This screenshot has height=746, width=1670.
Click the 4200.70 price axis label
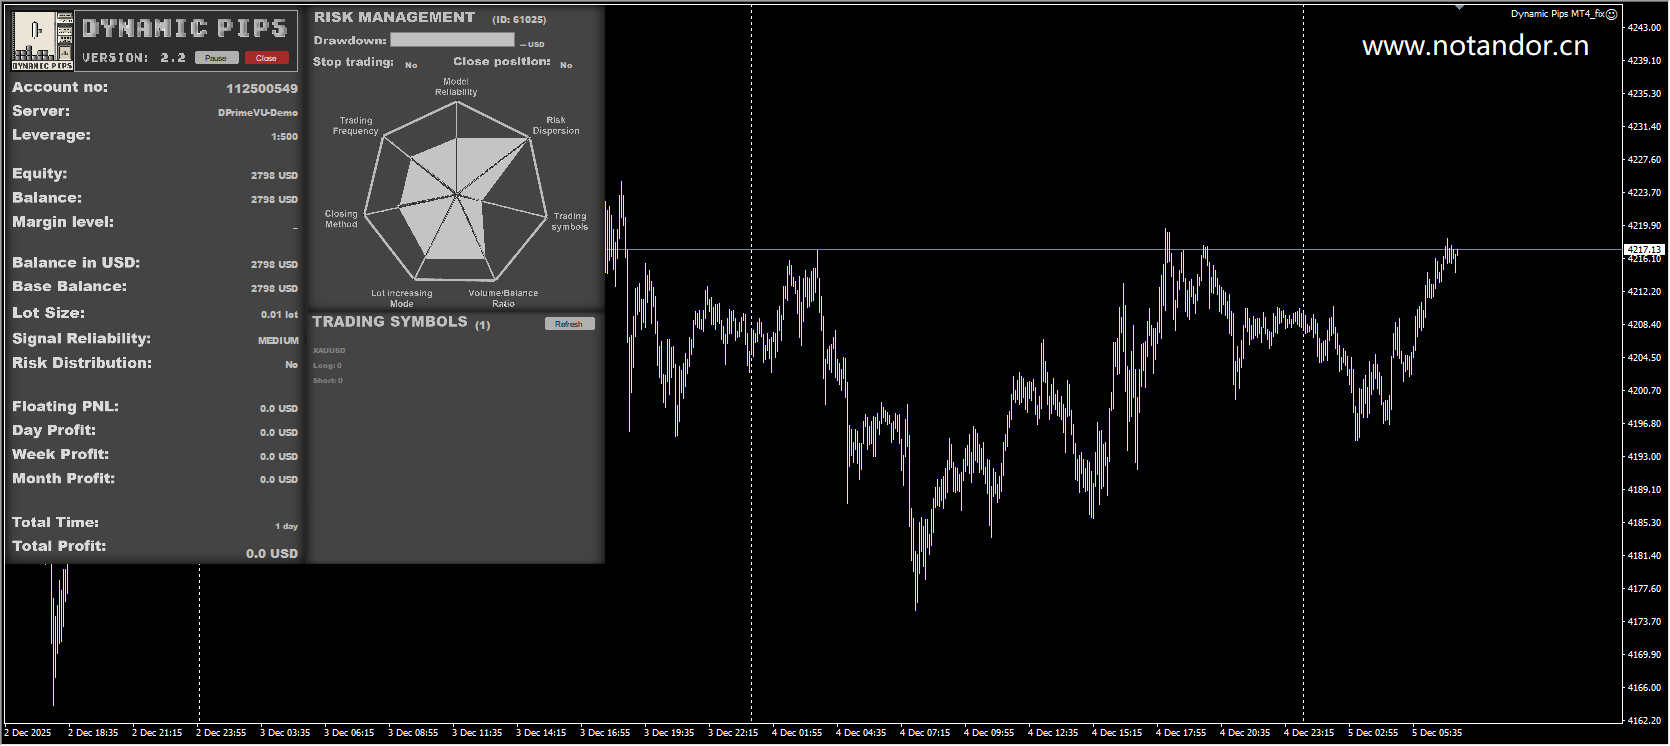[1644, 391]
